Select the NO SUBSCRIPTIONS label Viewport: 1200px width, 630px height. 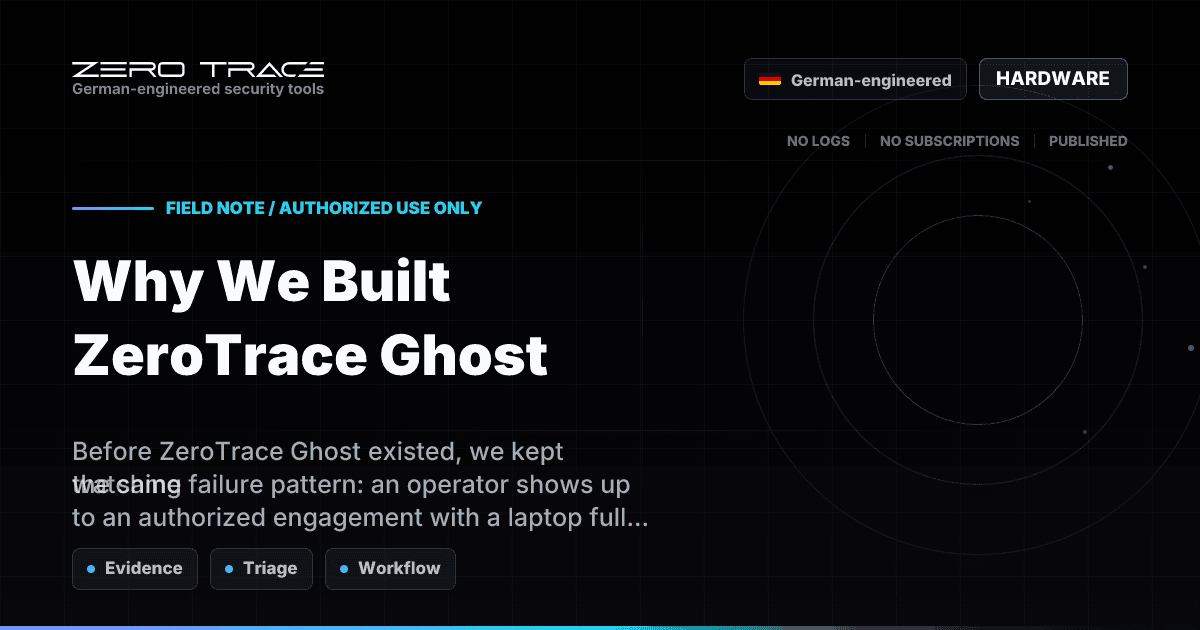click(x=949, y=141)
